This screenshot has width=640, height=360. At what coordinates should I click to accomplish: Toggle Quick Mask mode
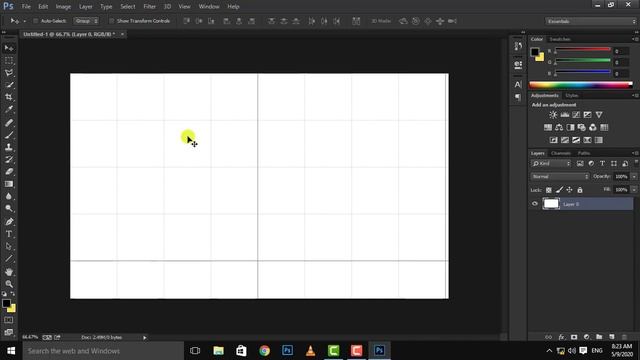pos(9,320)
